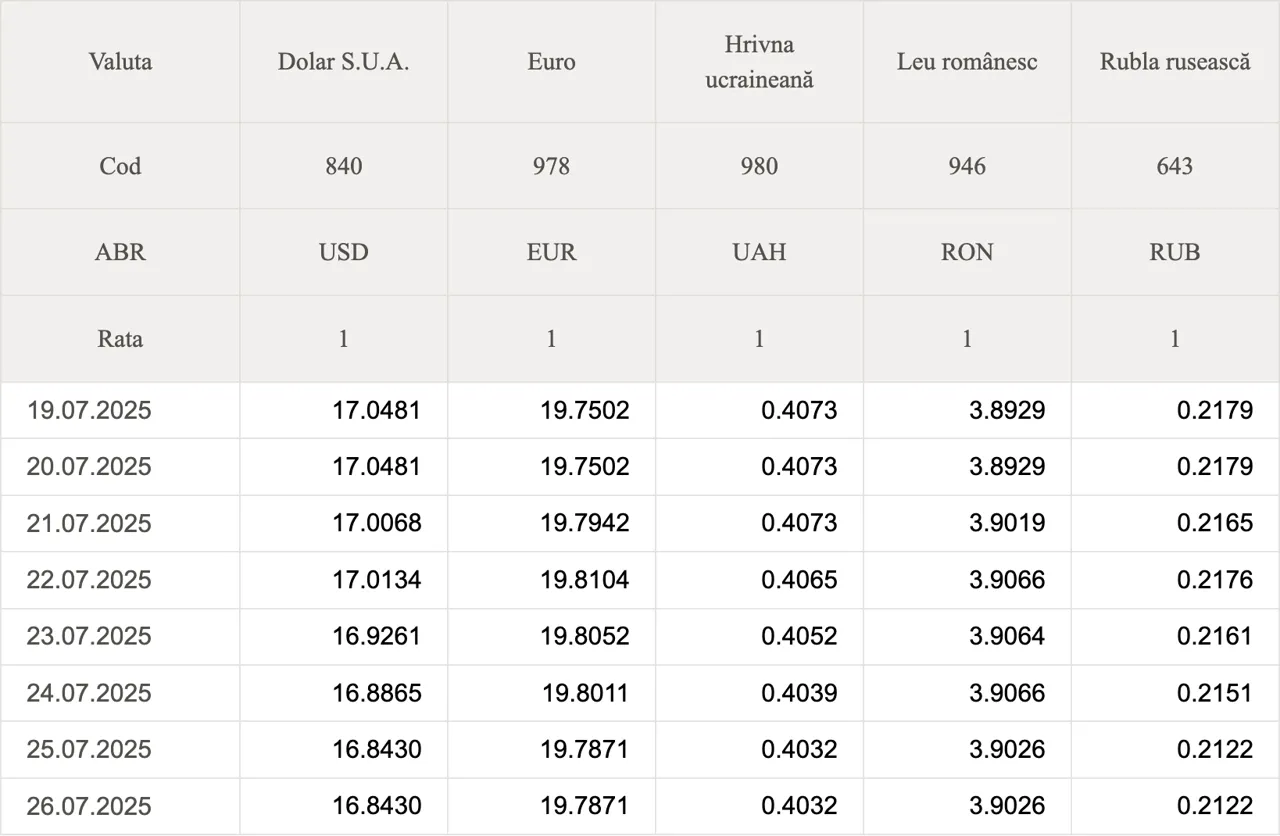Click currency code 980 cell
The height and width of the screenshot is (836, 1280).
[759, 166]
